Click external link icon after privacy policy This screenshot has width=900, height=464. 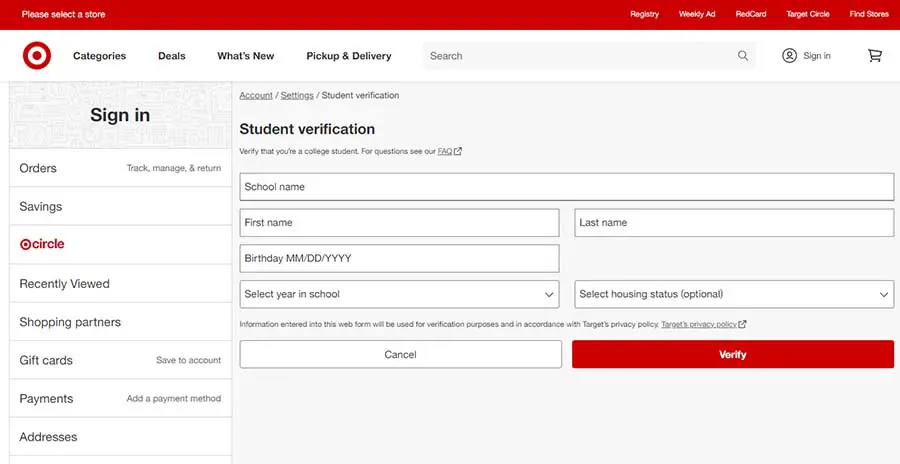[x=742, y=324]
